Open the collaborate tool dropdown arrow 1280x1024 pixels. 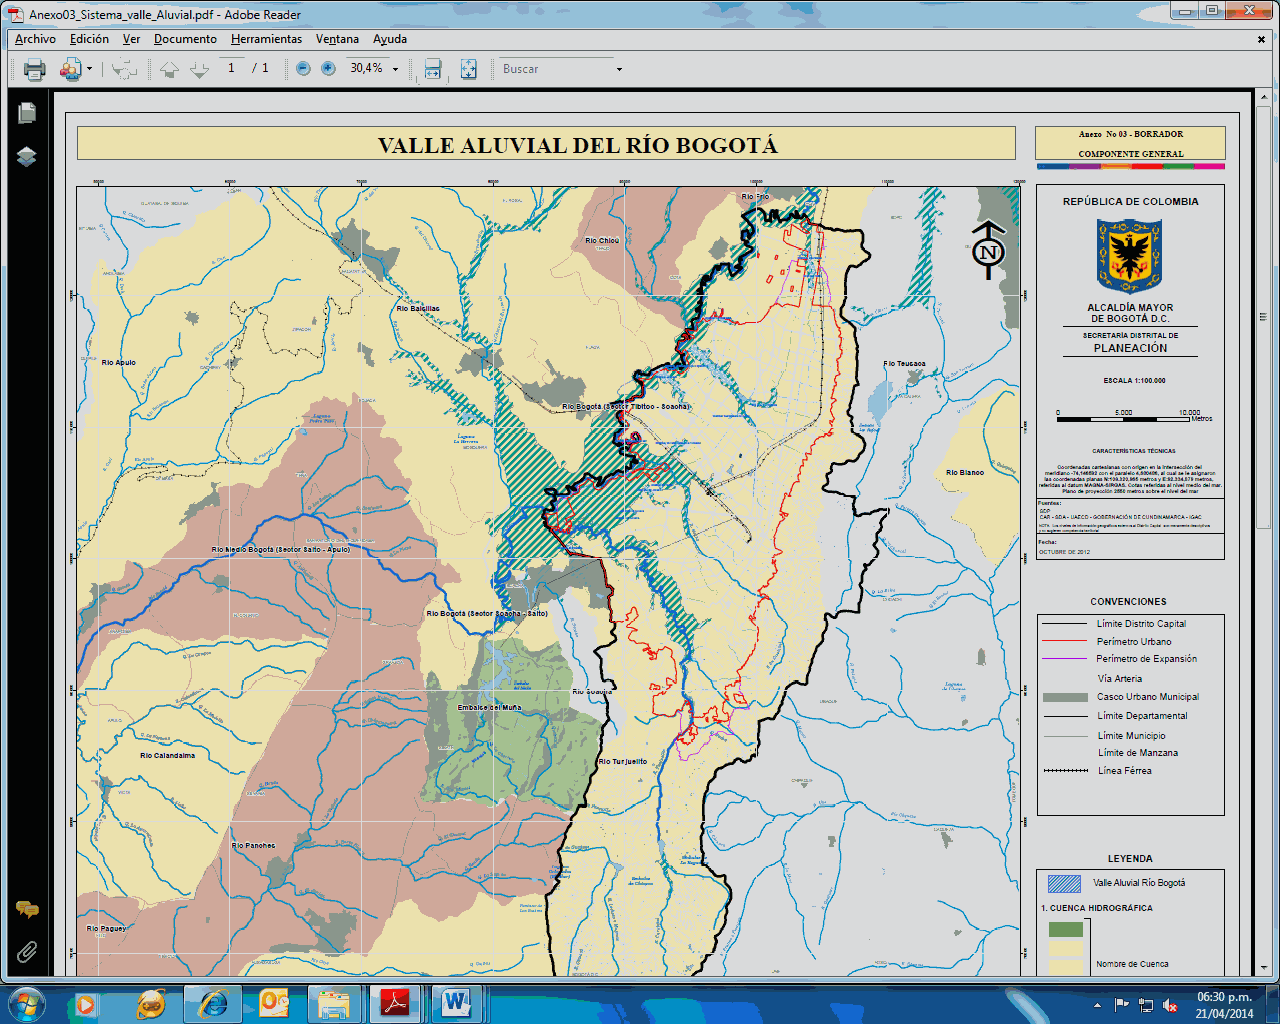(x=89, y=69)
